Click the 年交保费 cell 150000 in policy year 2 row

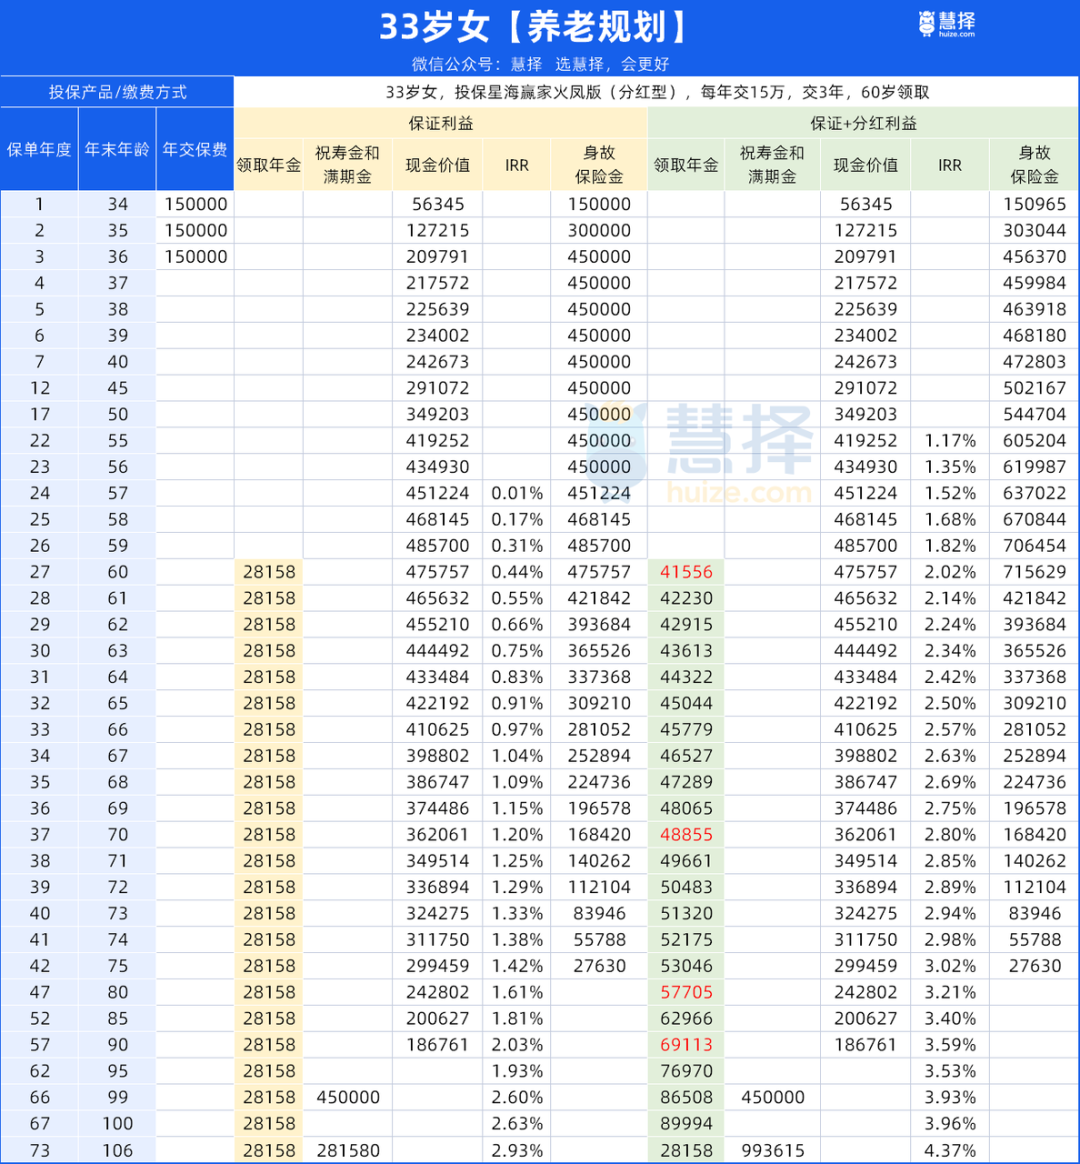click(195, 230)
